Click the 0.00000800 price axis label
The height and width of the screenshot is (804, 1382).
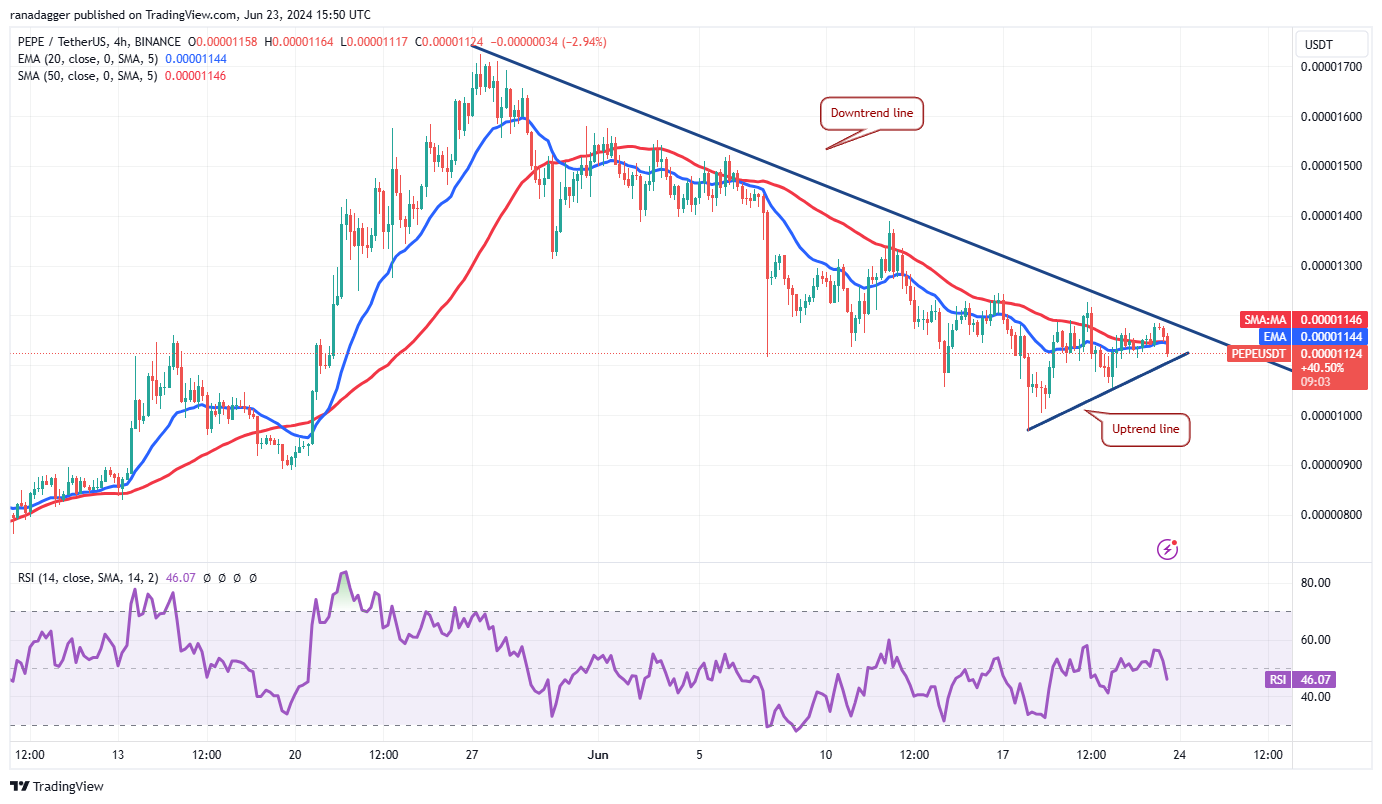(x=1331, y=515)
